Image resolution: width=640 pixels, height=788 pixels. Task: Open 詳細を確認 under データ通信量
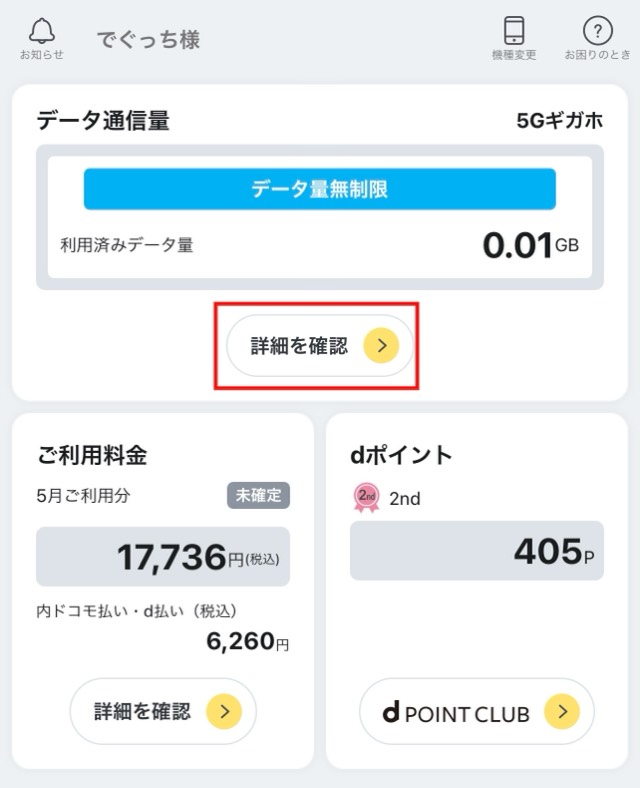click(x=319, y=345)
